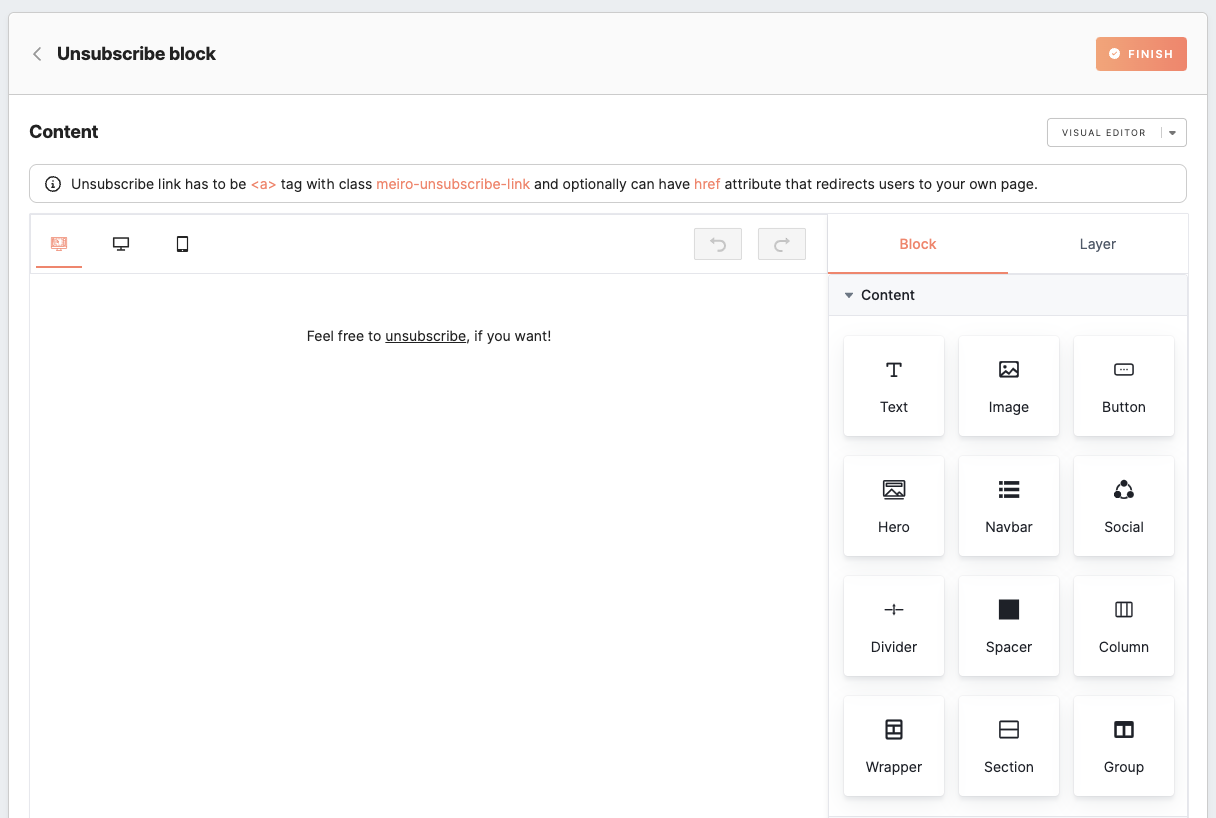Select the Group block
Image resolution: width=1216 pixels, height=818 pixels.
[x=1124, y=746]
